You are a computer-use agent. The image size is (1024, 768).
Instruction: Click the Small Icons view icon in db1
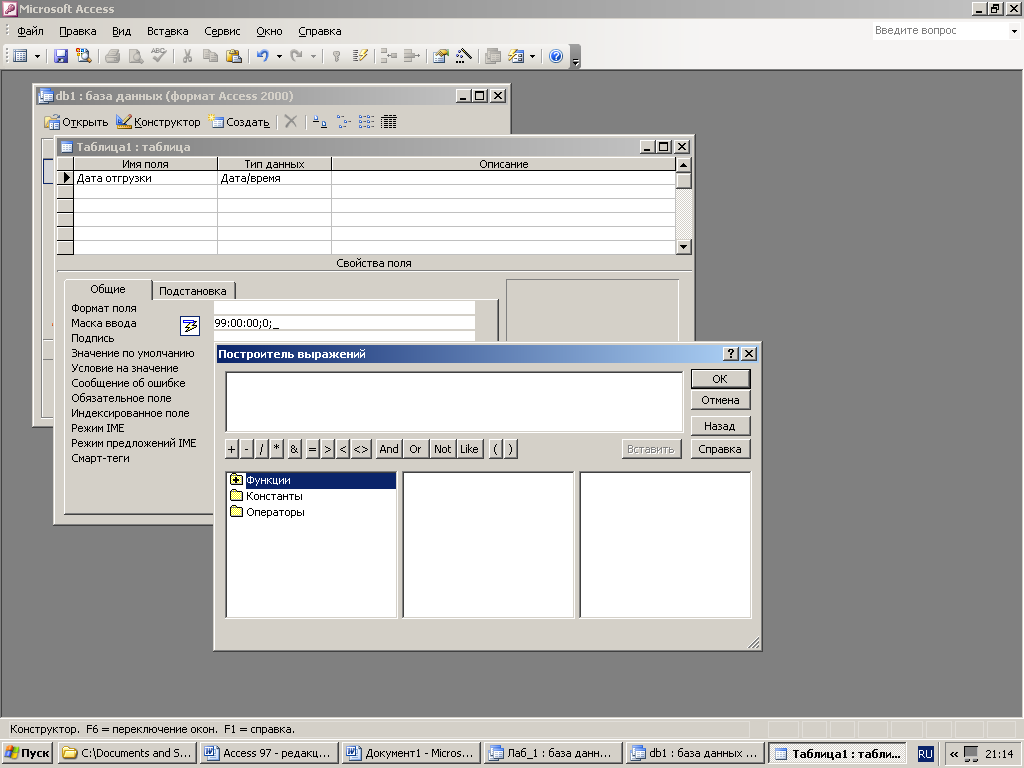[x=344, y=121]
